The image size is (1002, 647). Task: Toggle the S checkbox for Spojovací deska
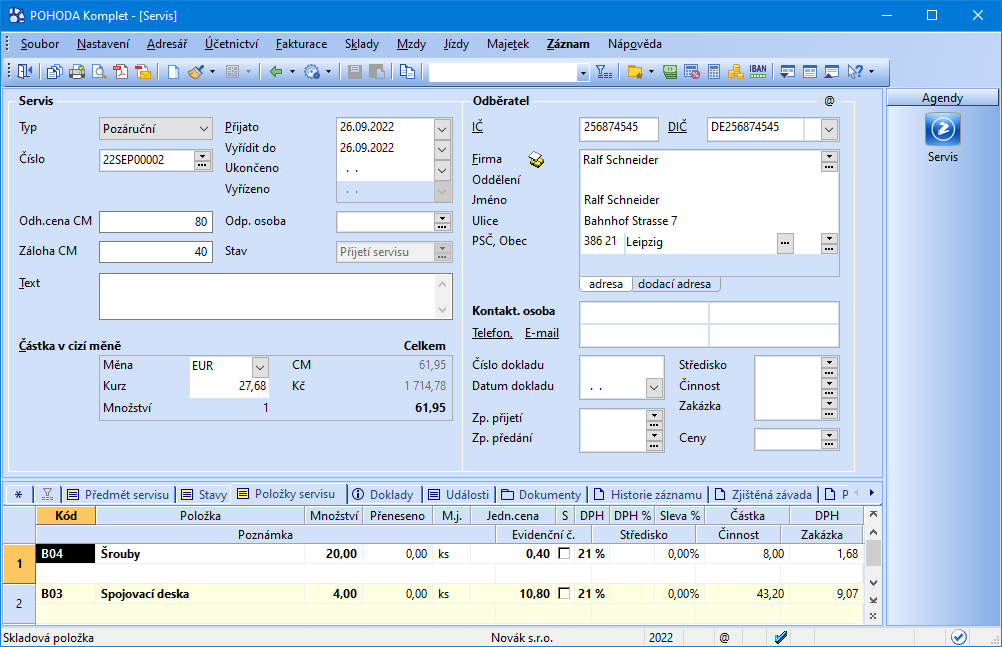click(x=564, y=594)
